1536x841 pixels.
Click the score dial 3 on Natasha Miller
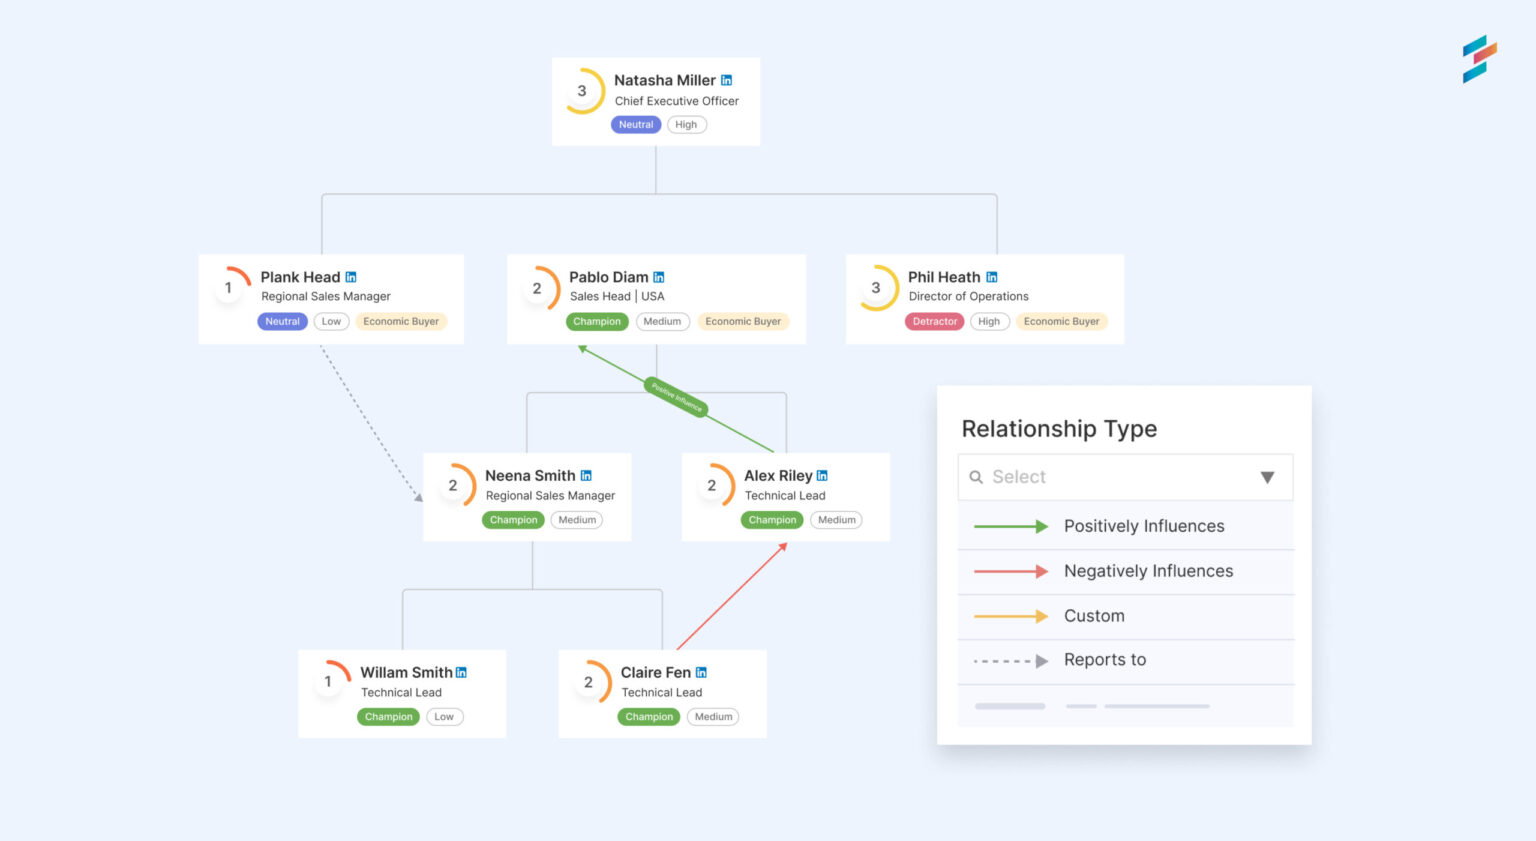tap(583, 90)
